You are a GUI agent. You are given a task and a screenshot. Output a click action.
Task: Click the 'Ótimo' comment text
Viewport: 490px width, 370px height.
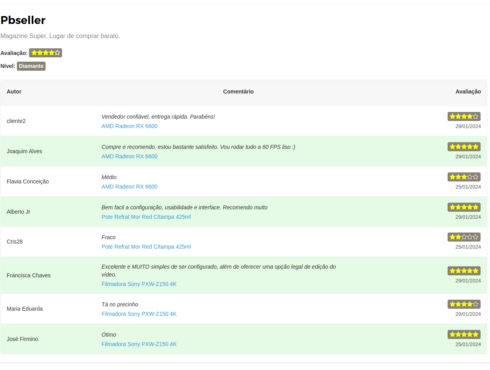pos(109,335)
